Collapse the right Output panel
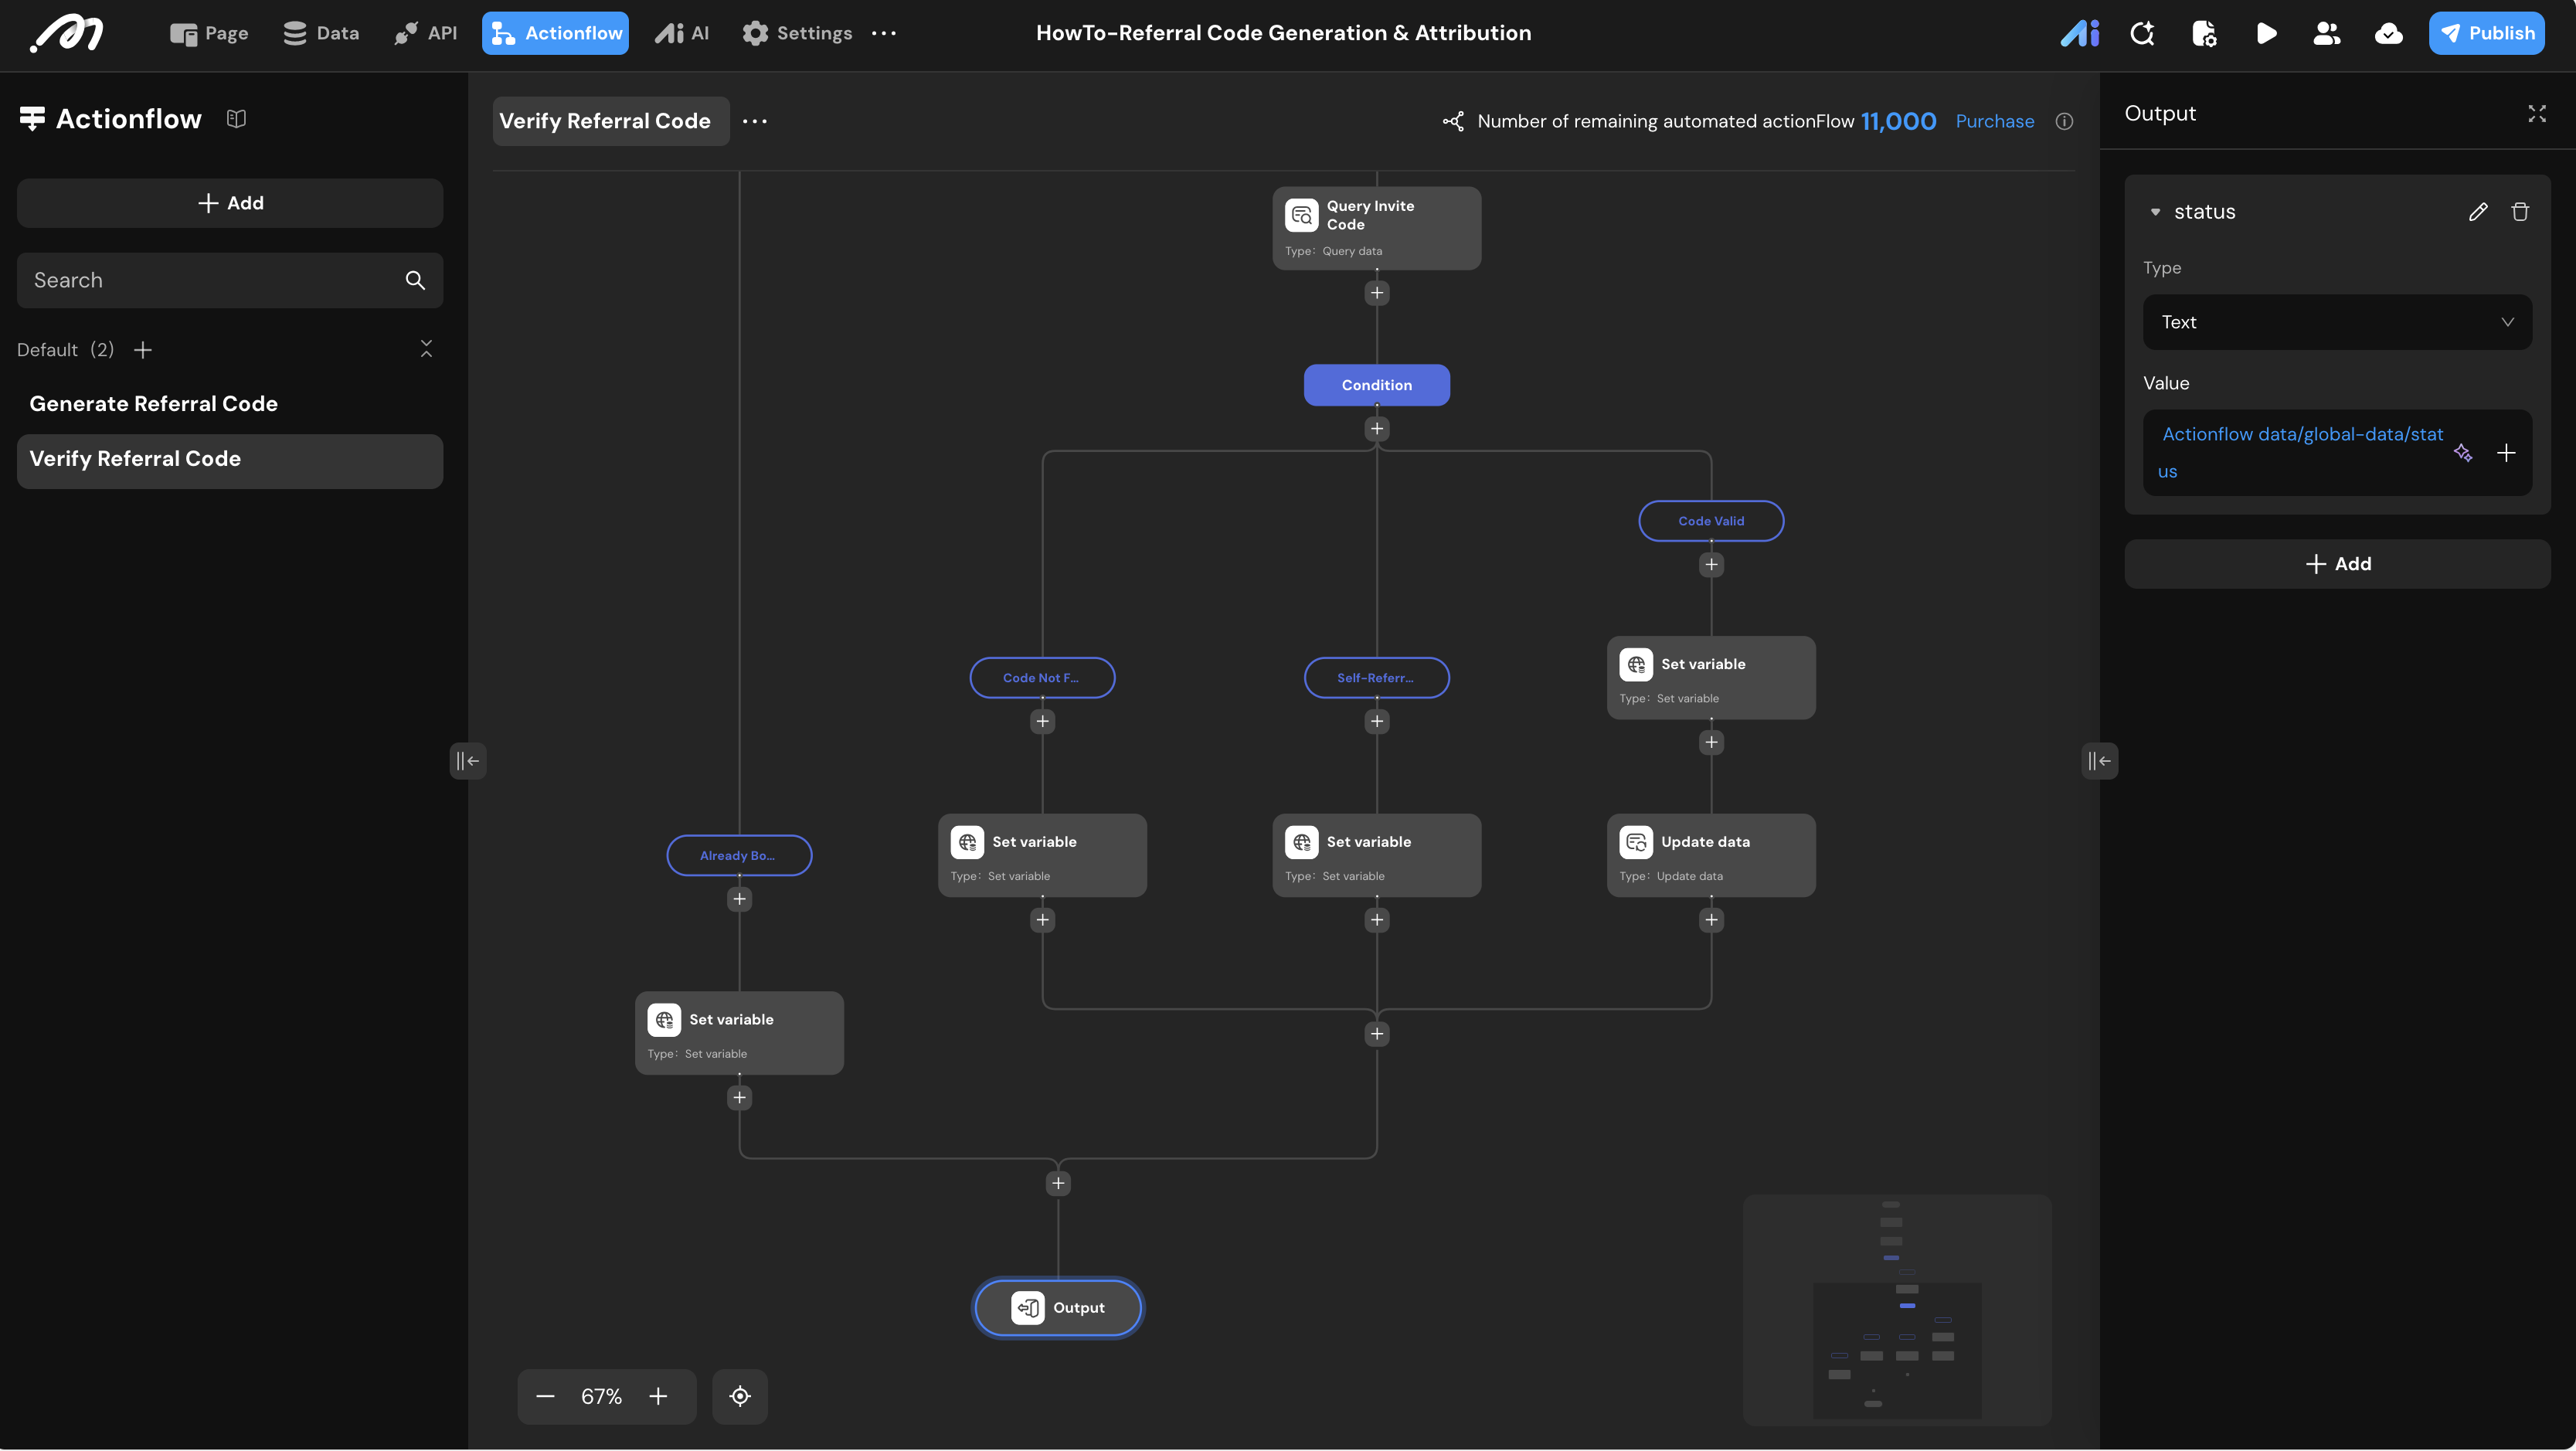 click(x=2099, y=761)
